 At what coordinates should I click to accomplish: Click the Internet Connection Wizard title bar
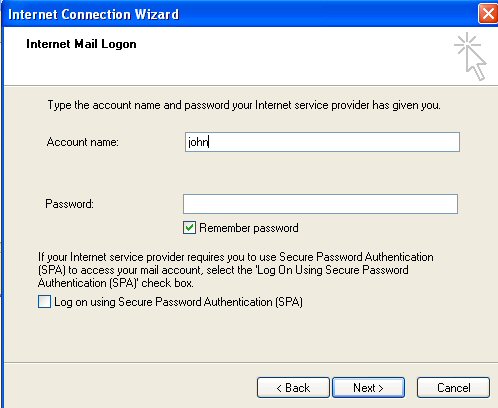pyautogui.click(x=240, y=14)
